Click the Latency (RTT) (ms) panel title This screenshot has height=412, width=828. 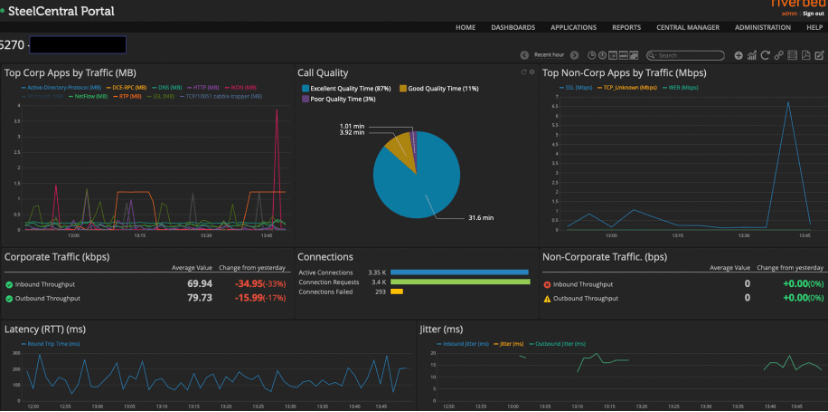coord(45,330)
